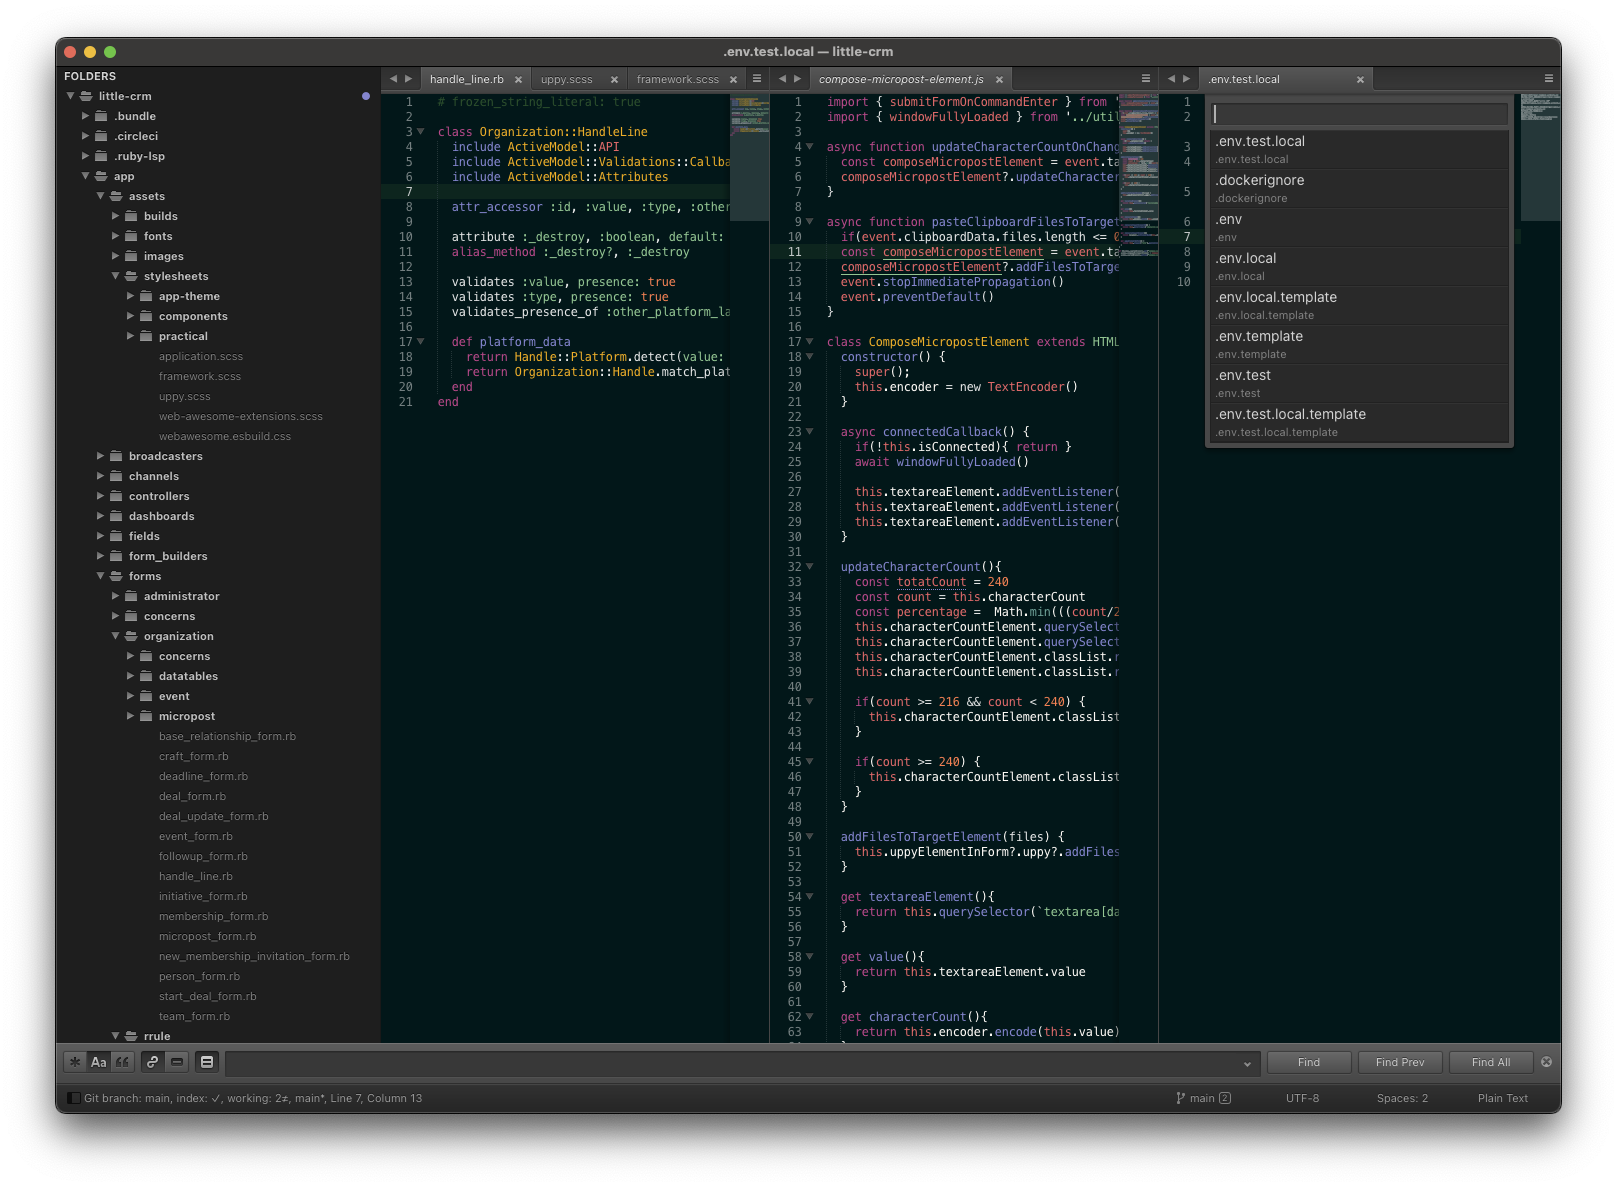Click the Find Prev button

(x=1399, y=1062)
